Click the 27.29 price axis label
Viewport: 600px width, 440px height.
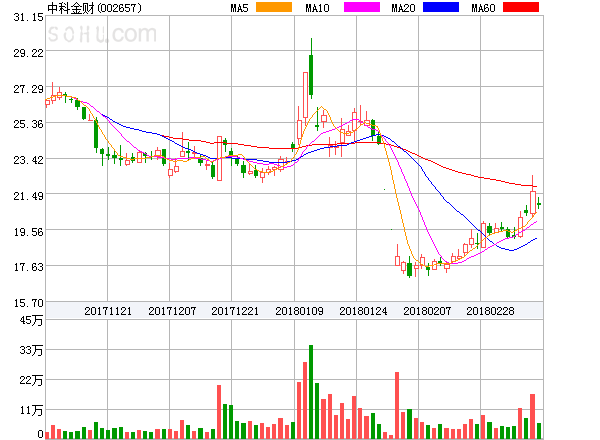tap(28, 89)
